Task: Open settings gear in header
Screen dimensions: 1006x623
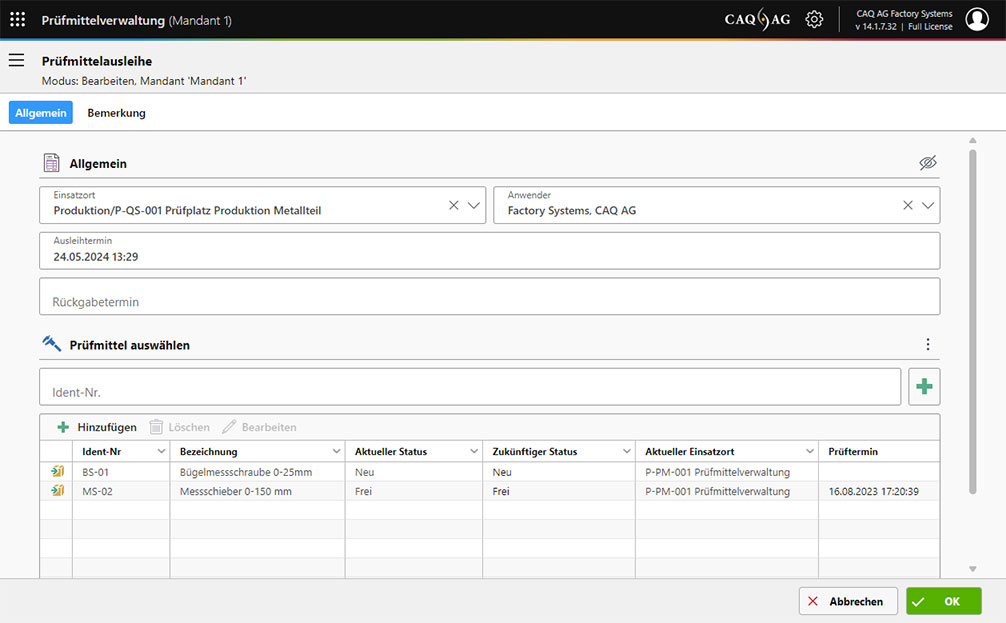Action: pyautogui.click(x=814, y=20)
